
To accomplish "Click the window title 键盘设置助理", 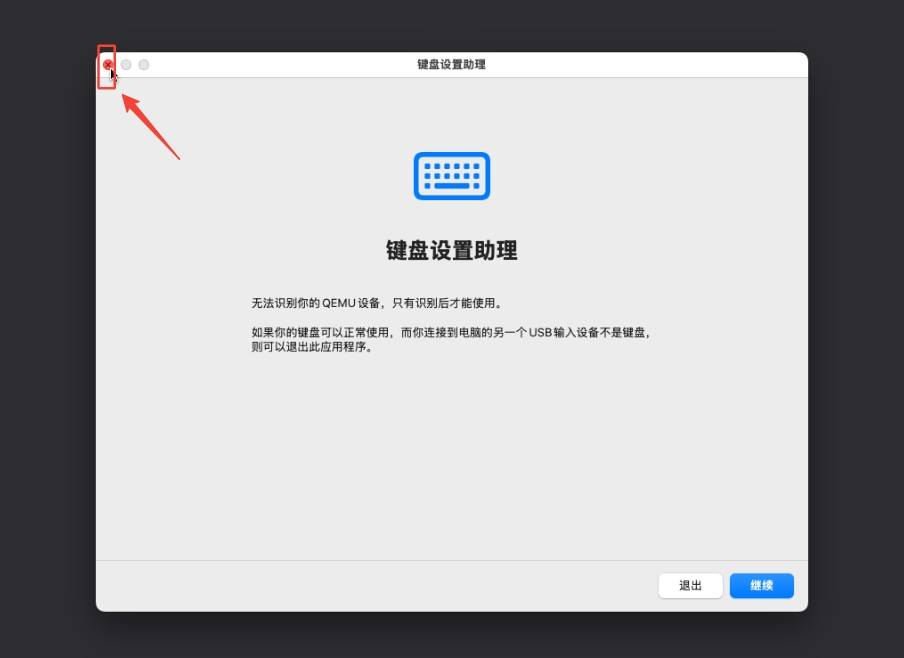I will pyautogui.click(x=451, y=65).
